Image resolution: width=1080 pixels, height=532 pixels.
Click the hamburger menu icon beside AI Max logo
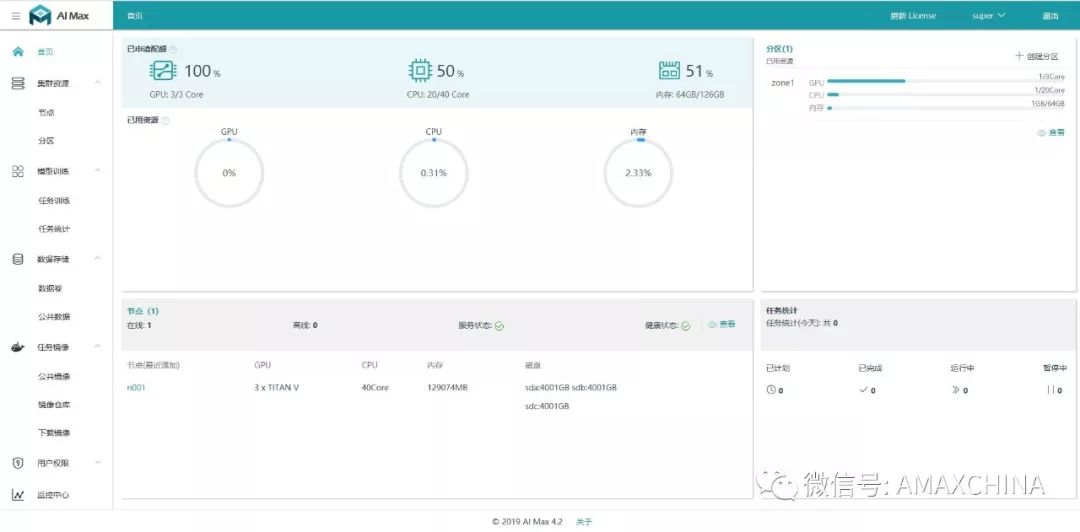pos(16,16)
